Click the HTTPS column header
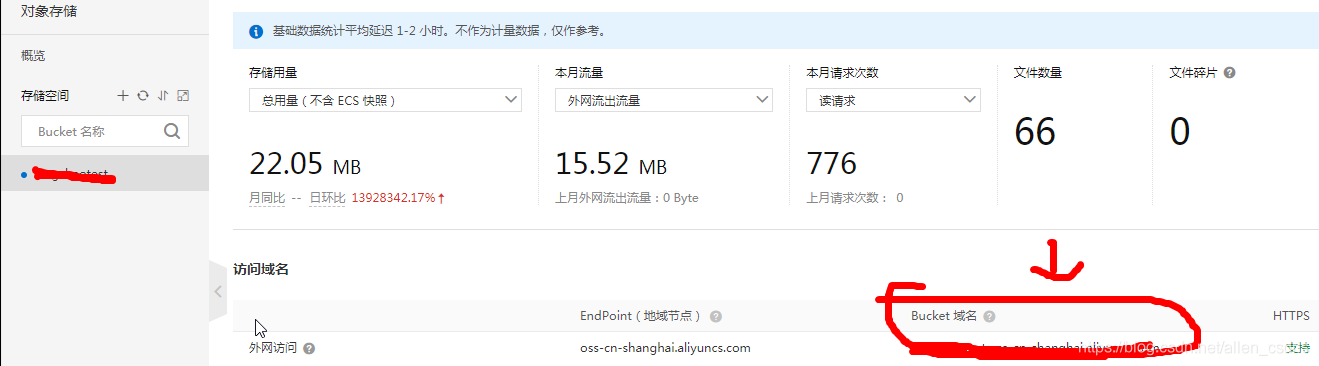 [x=1291, y=316]
